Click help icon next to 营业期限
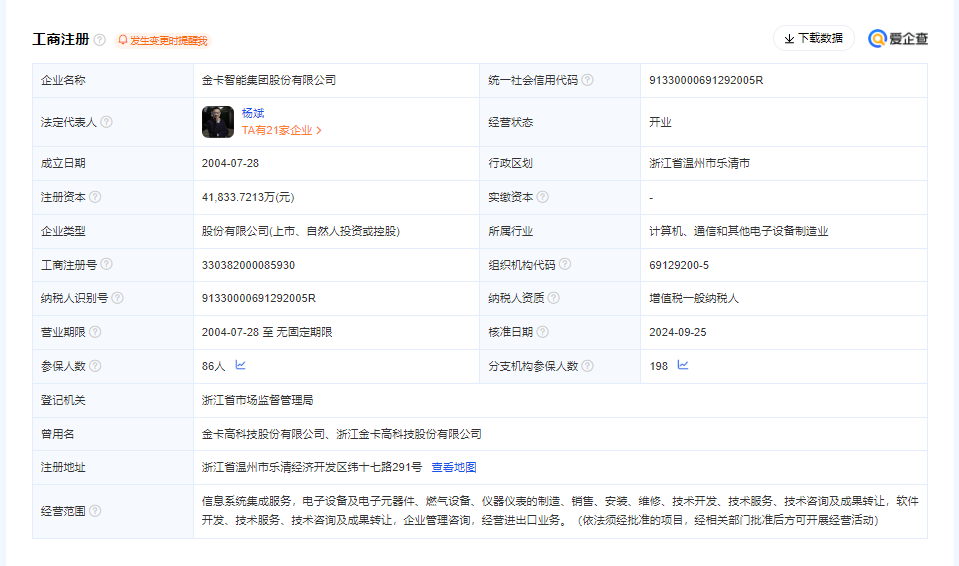 pos(95,332)
